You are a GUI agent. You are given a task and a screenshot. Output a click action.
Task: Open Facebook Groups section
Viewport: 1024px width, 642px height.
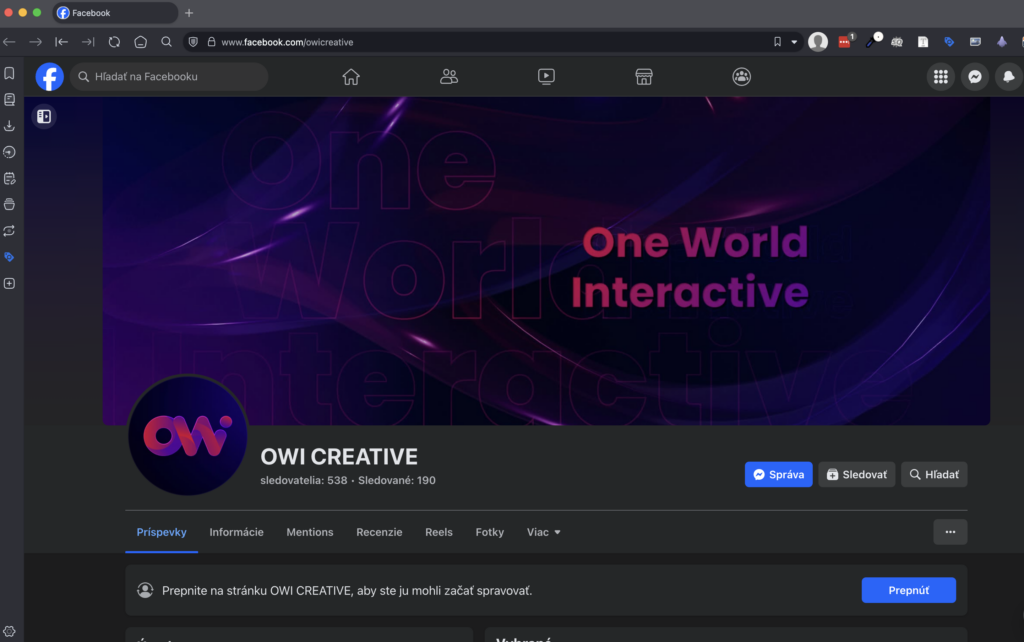pos(741,76)
